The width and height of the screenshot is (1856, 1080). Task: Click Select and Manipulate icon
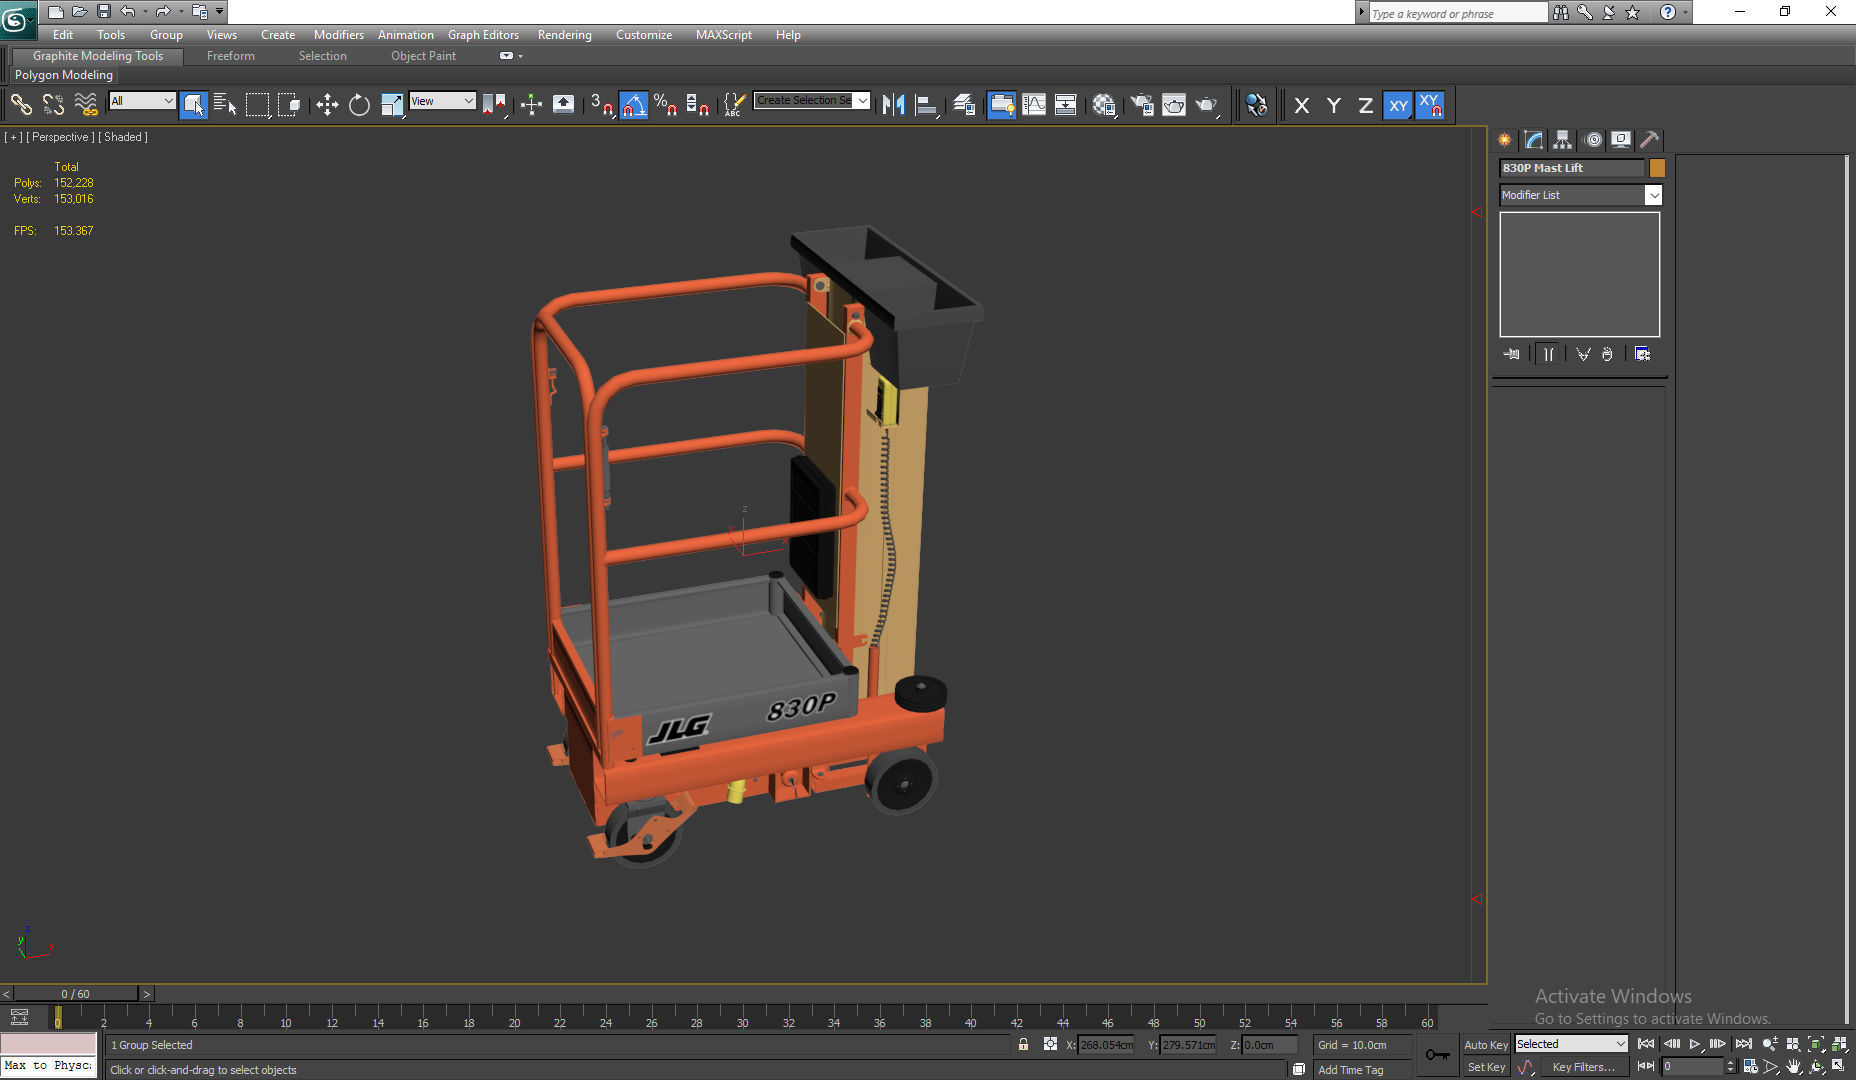tap(531, 104)
